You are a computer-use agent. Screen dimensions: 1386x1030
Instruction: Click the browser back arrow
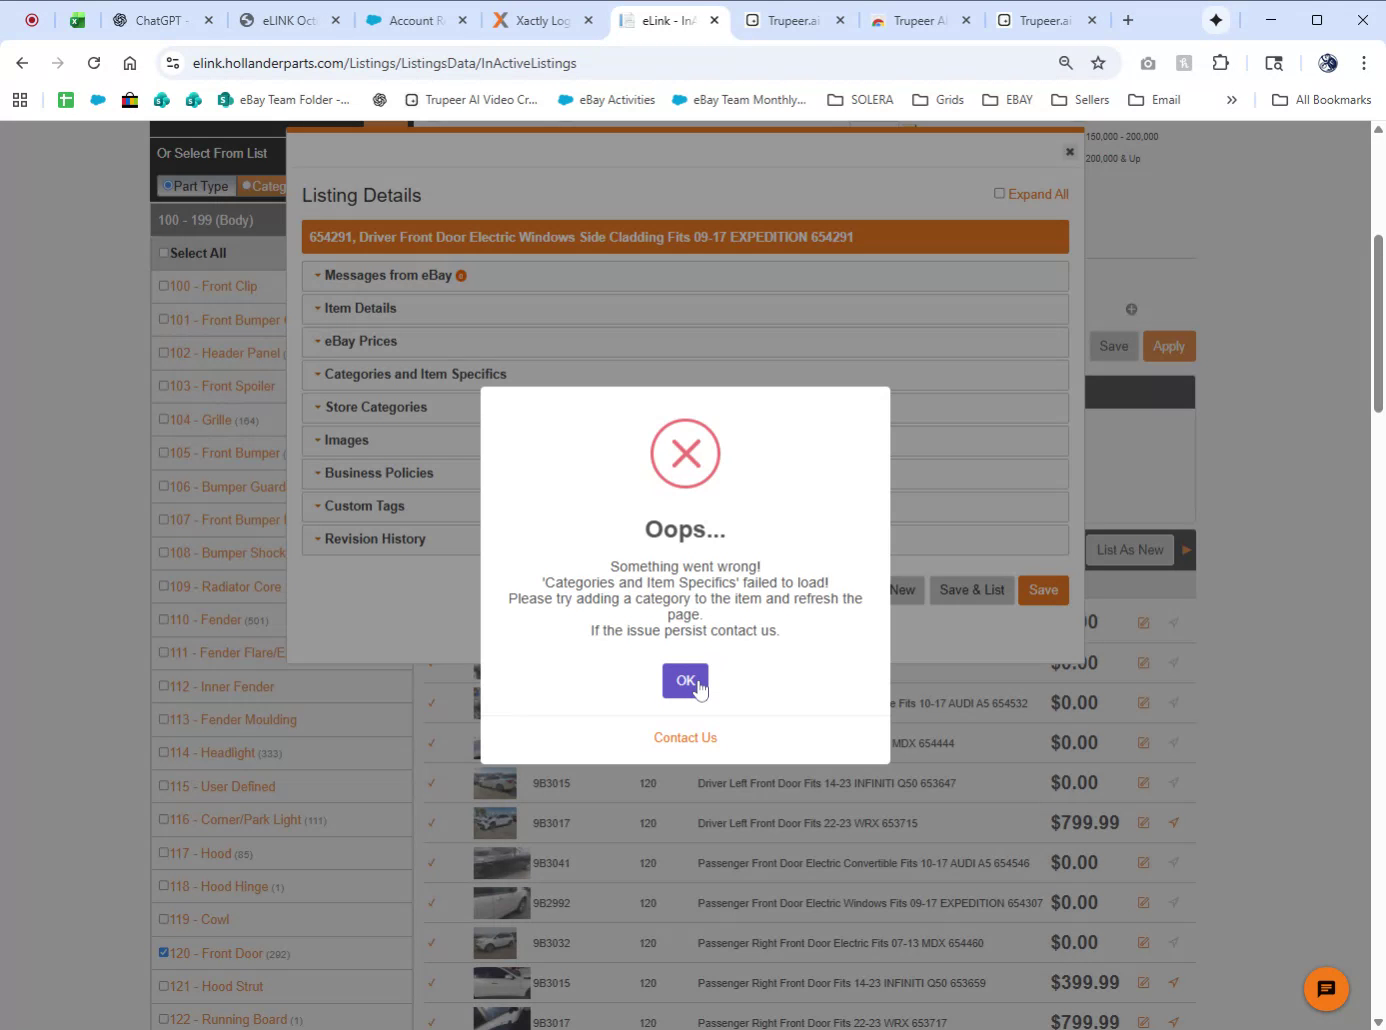point(22,63)
